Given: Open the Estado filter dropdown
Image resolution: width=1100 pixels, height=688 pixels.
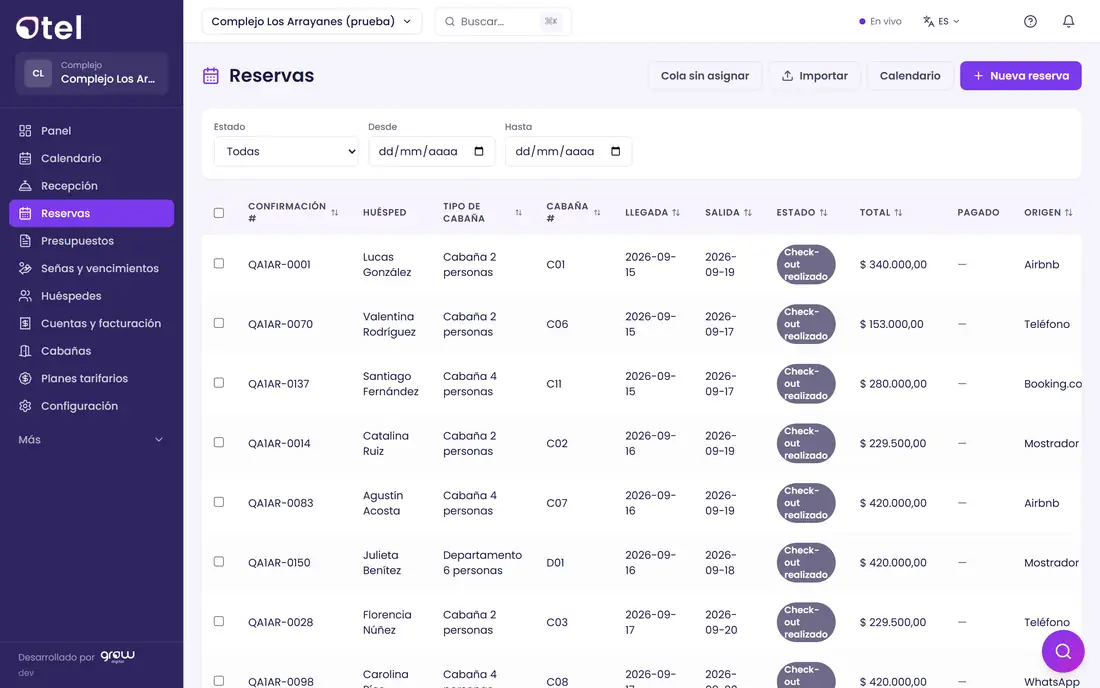Looking at the screenshot, I should point(286,151).
